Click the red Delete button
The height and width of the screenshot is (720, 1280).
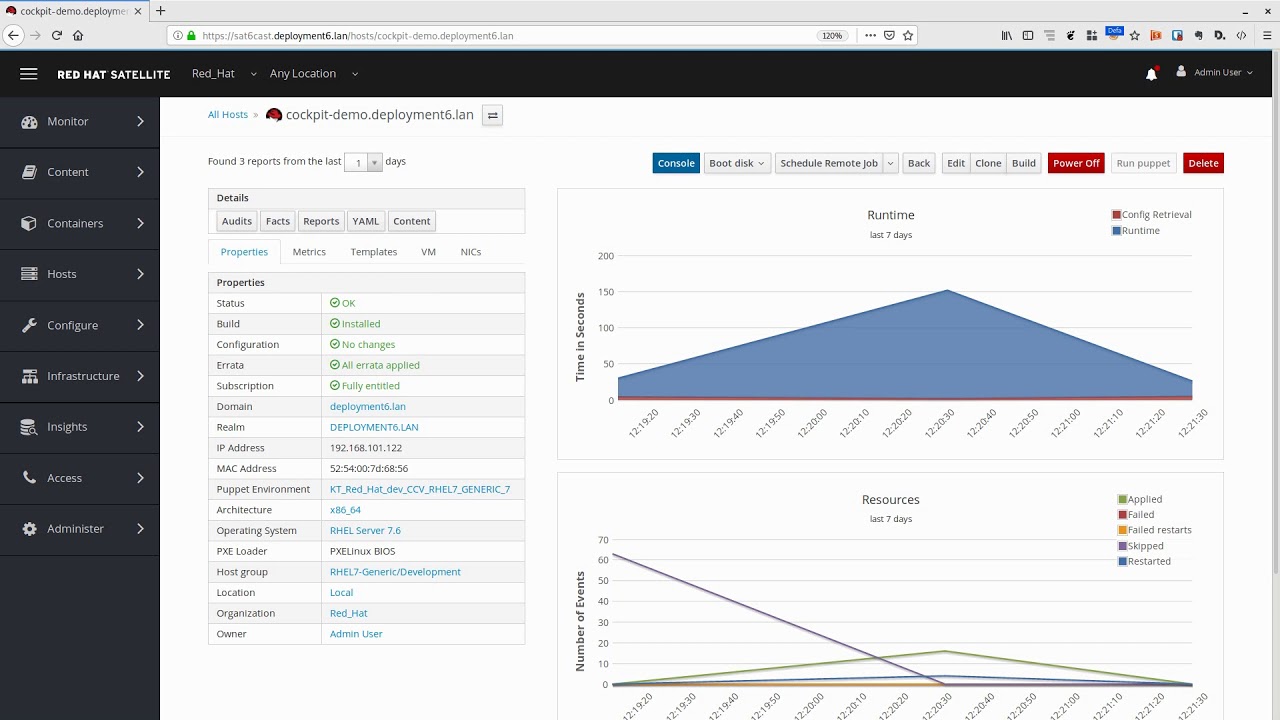(1203, 163)
